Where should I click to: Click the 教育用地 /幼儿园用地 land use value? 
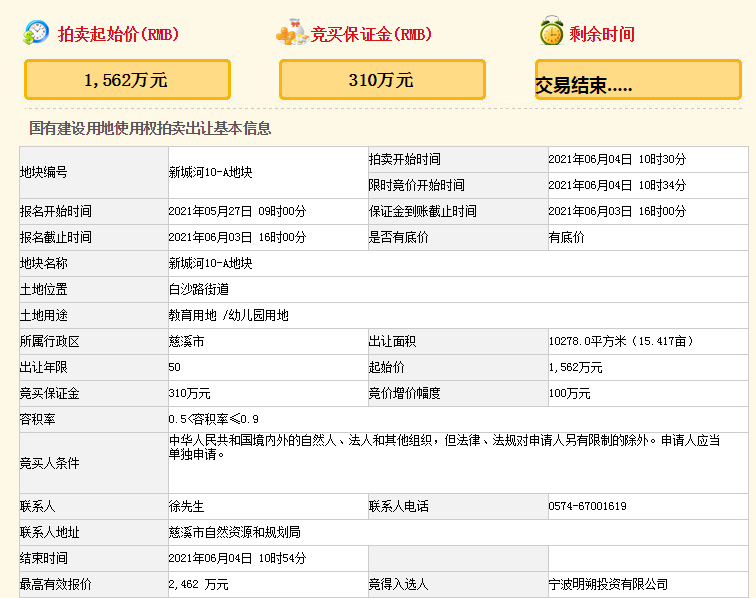[x=228, y=315]
